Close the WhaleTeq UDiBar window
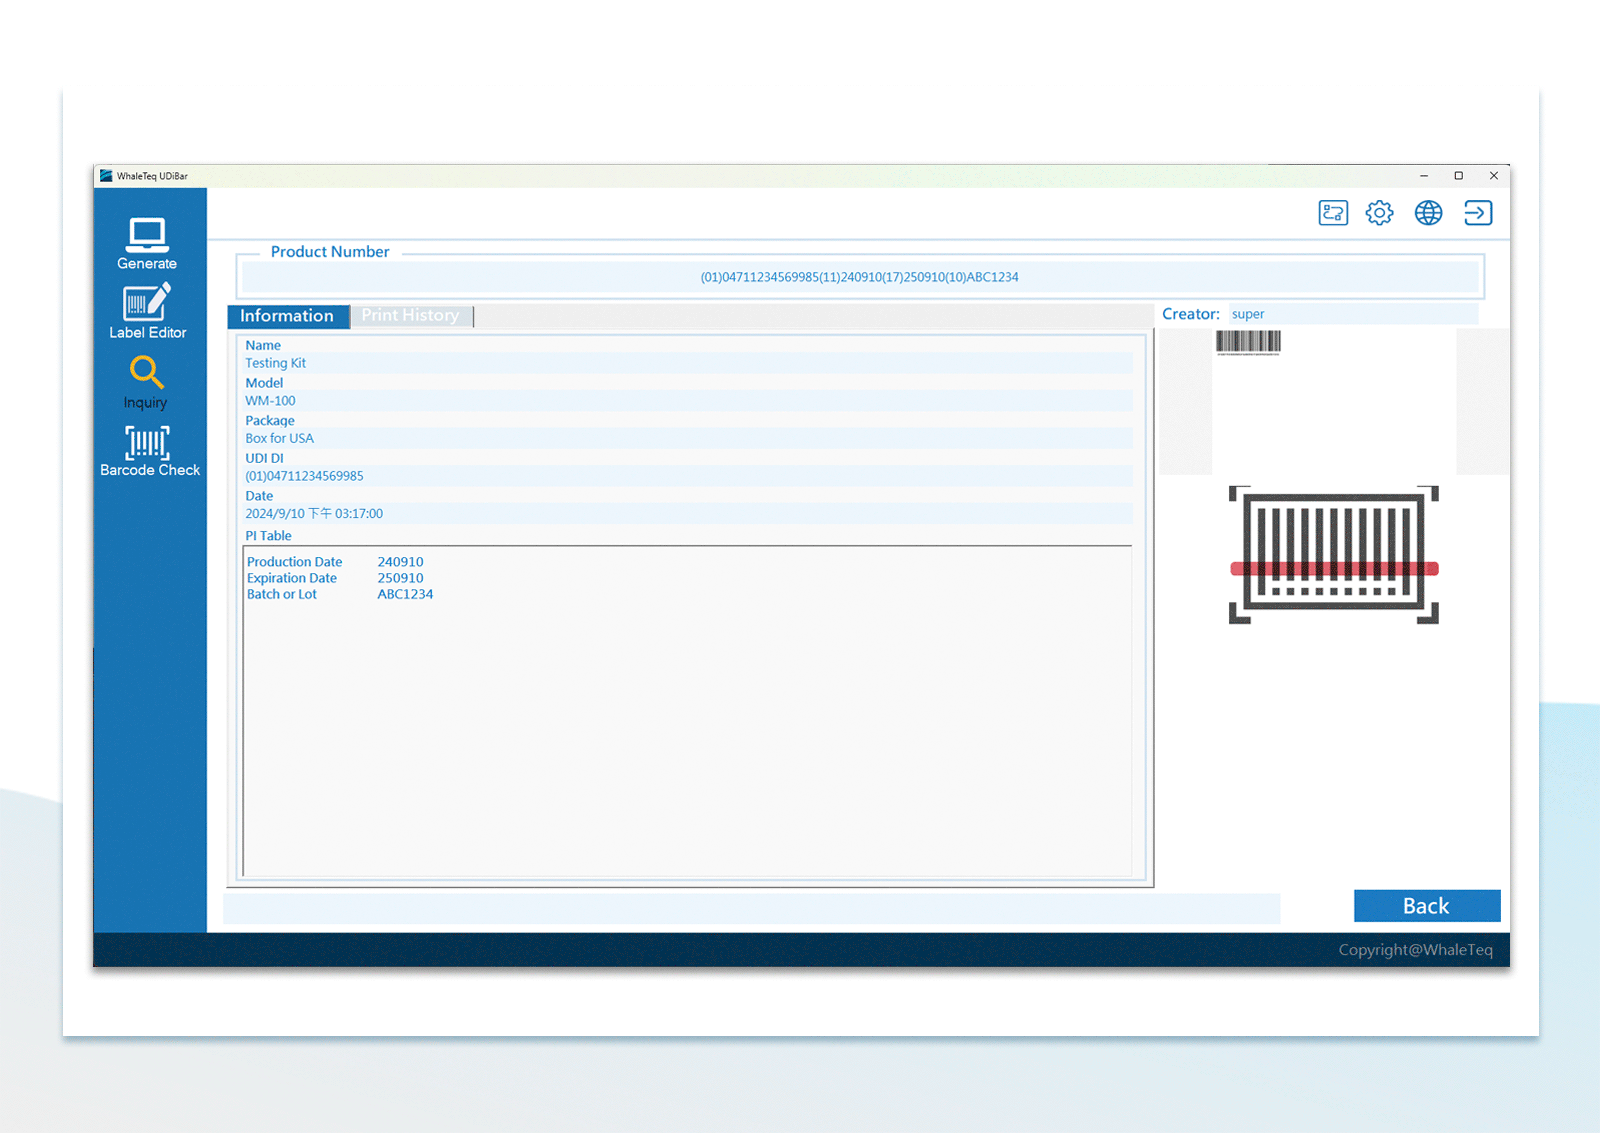The image size is (1600, 1133). (1494, 176)
